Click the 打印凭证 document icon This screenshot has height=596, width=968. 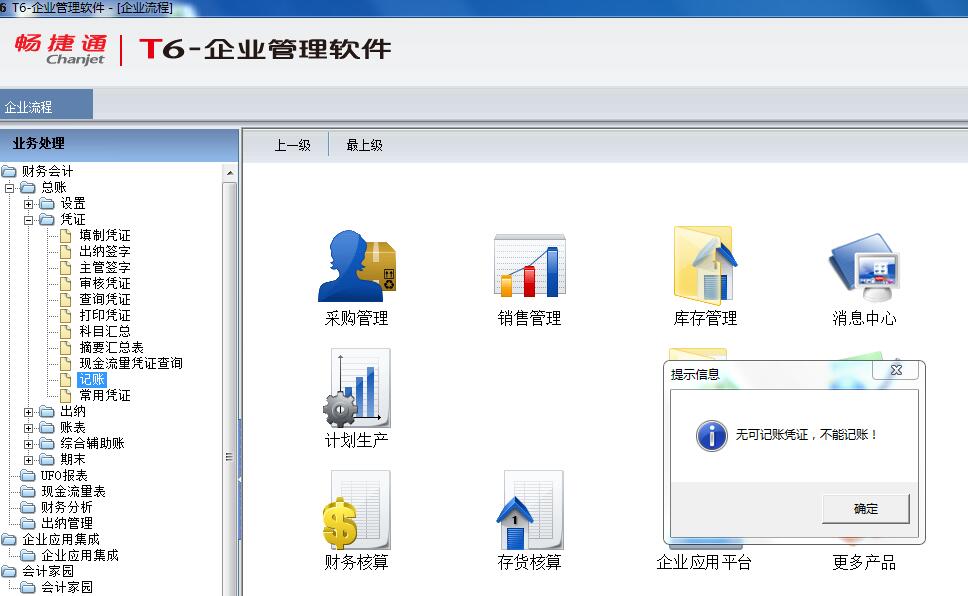coord(65,316)
